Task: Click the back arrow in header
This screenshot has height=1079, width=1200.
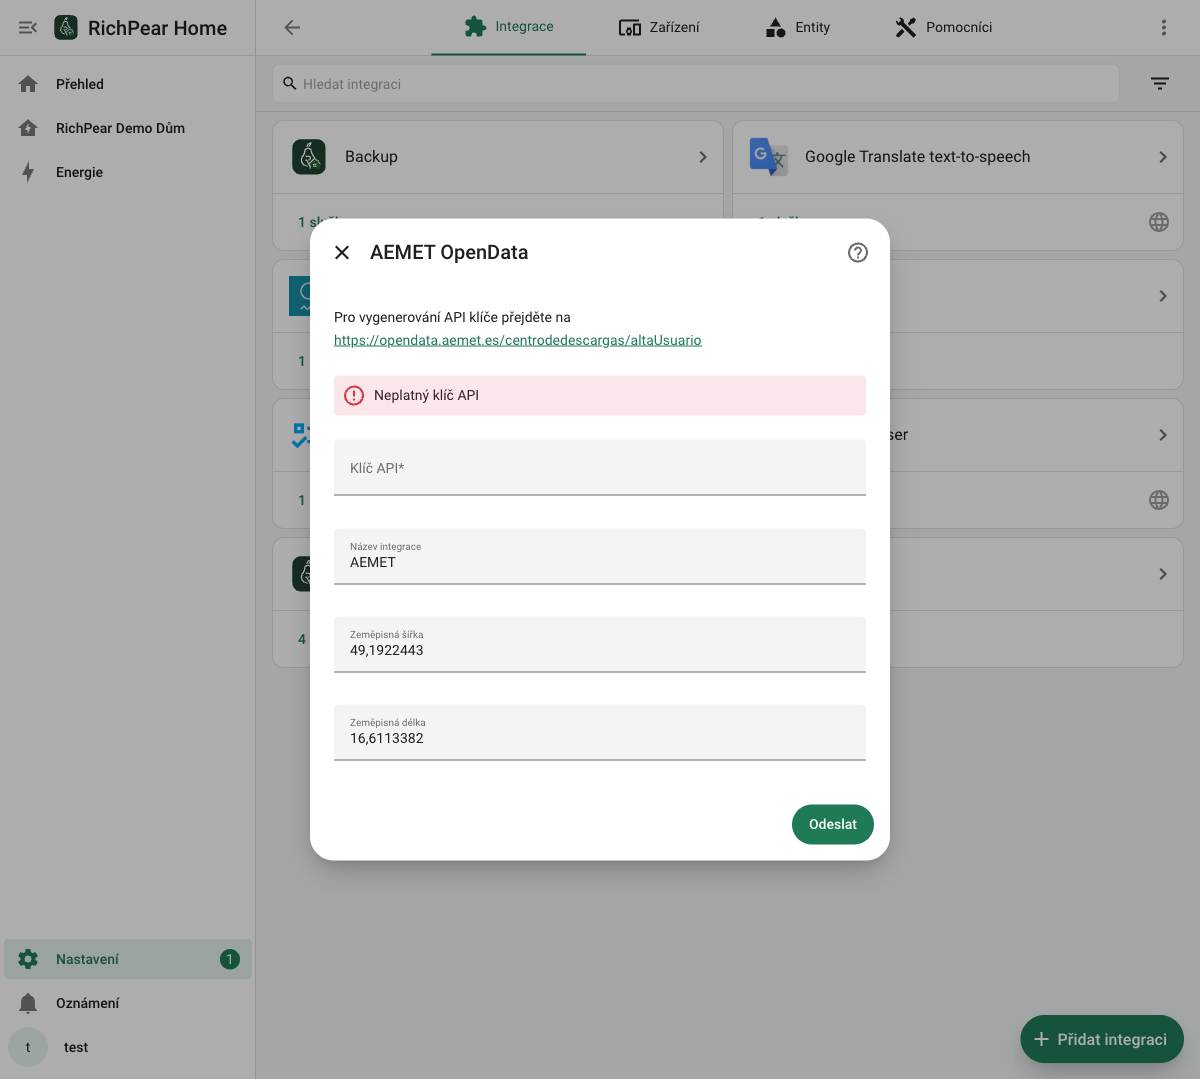Action: 292,28
